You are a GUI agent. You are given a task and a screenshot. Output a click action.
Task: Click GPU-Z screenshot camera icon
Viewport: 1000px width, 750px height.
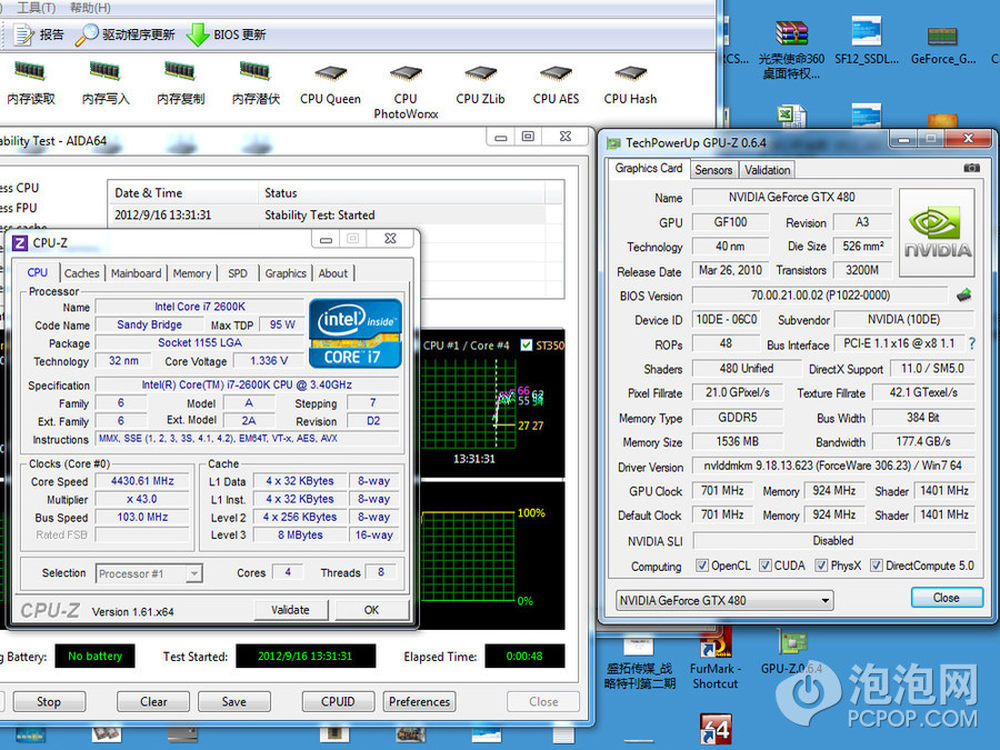coord(971,168)
